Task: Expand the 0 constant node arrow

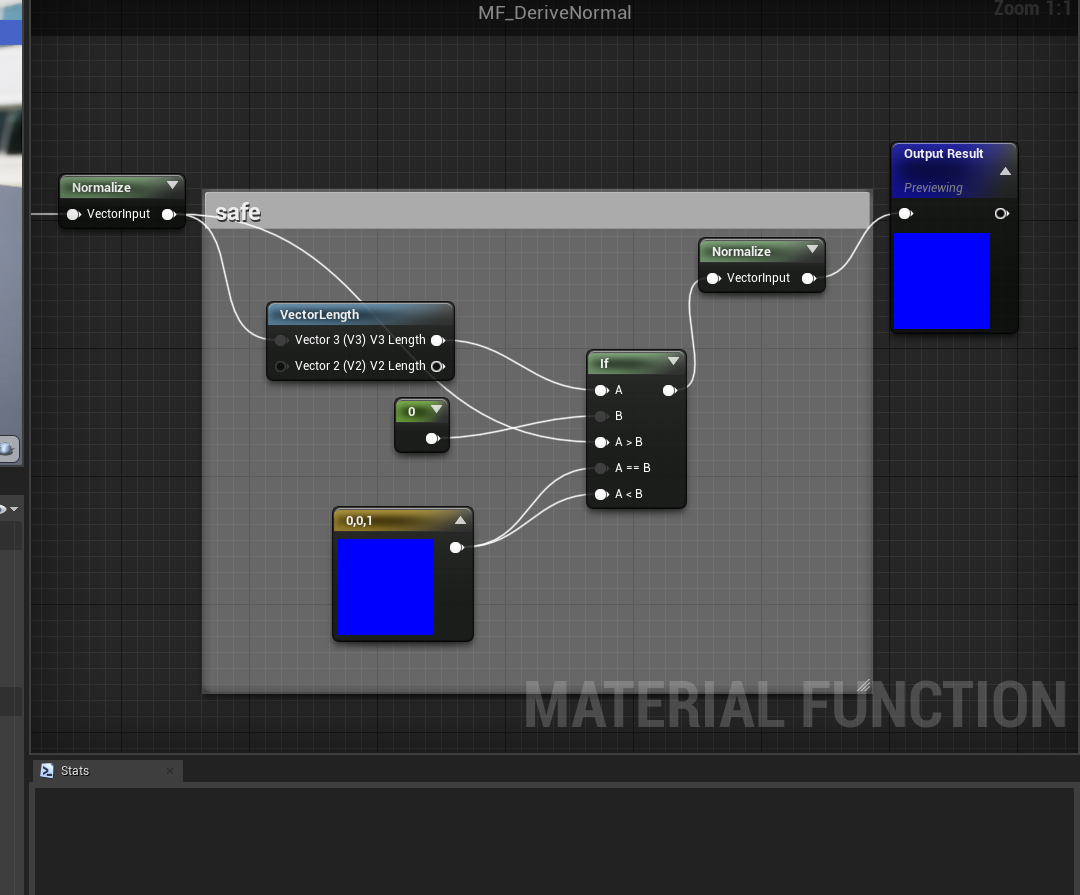Action: tap(435, 410)
